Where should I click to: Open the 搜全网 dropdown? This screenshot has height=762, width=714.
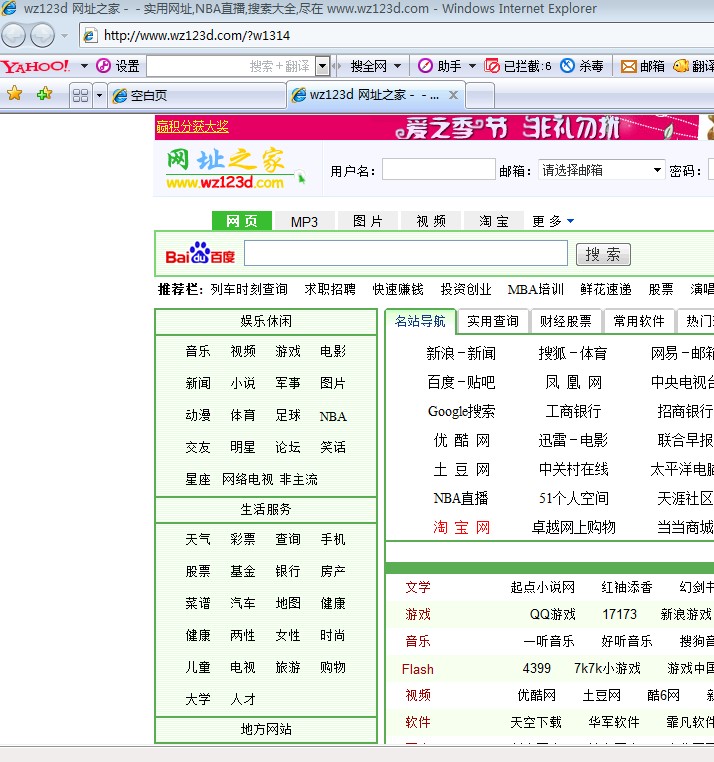tap(375, 66)
